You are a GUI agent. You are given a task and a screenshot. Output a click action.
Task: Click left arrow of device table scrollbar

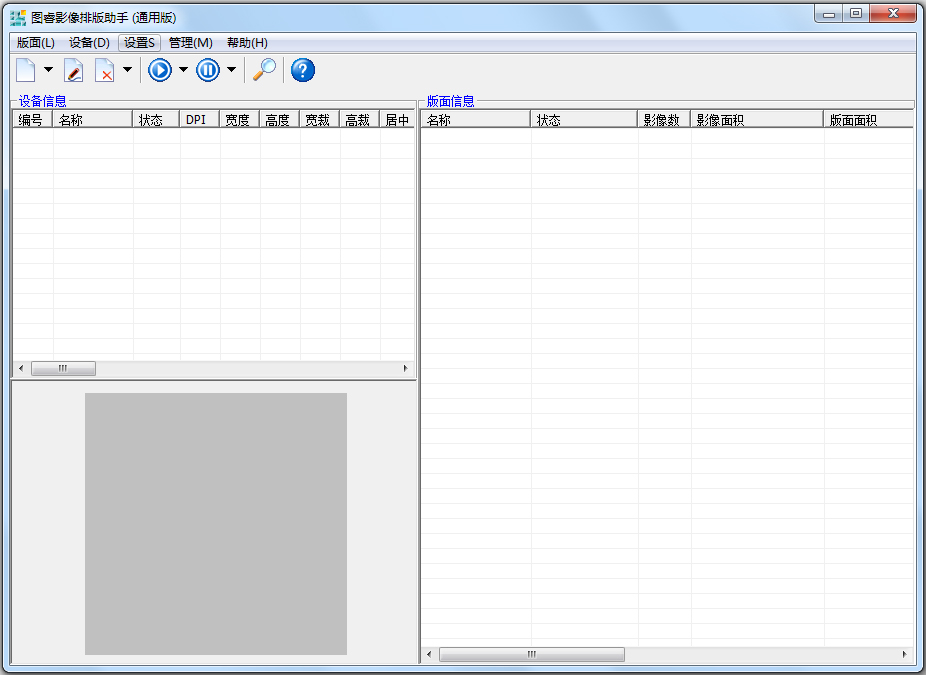pos(21,369)
